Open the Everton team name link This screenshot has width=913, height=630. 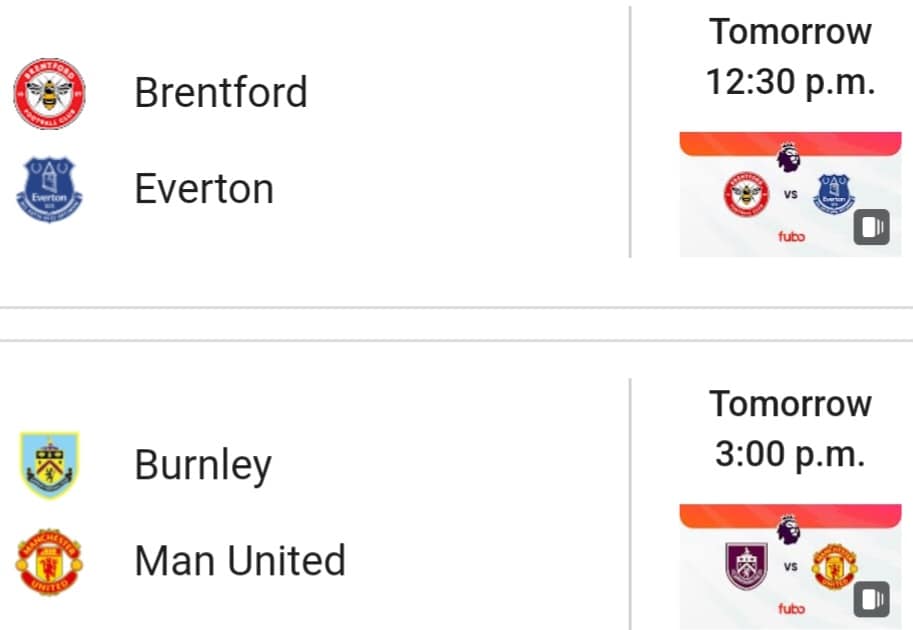pos(204,189)
